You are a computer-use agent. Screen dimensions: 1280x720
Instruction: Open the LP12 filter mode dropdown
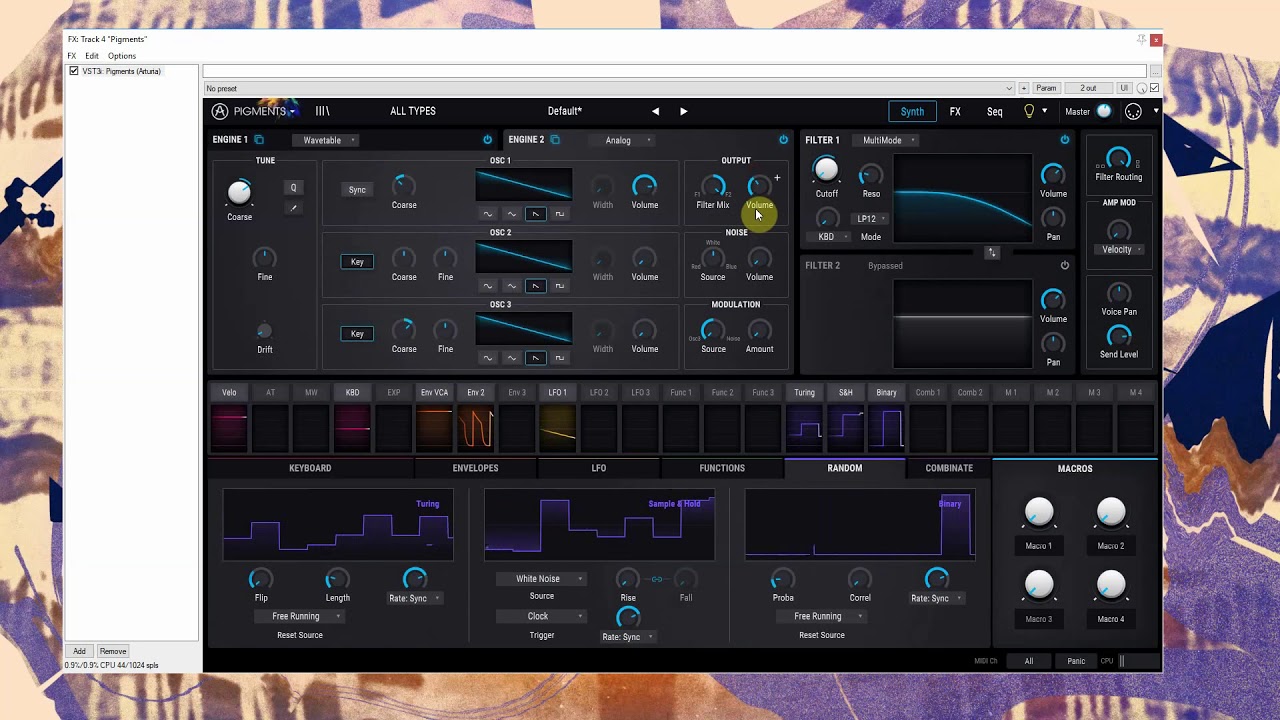pyautogui.click(x=871, y=218)
